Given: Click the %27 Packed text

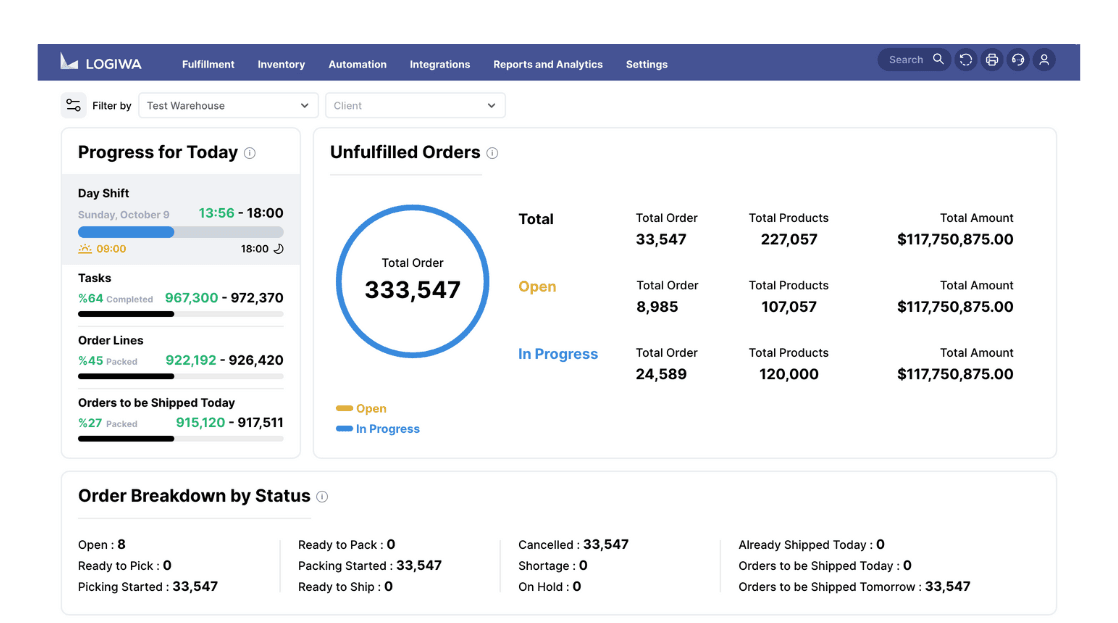Looking at the screenshot, I should [x=108, y=423].
